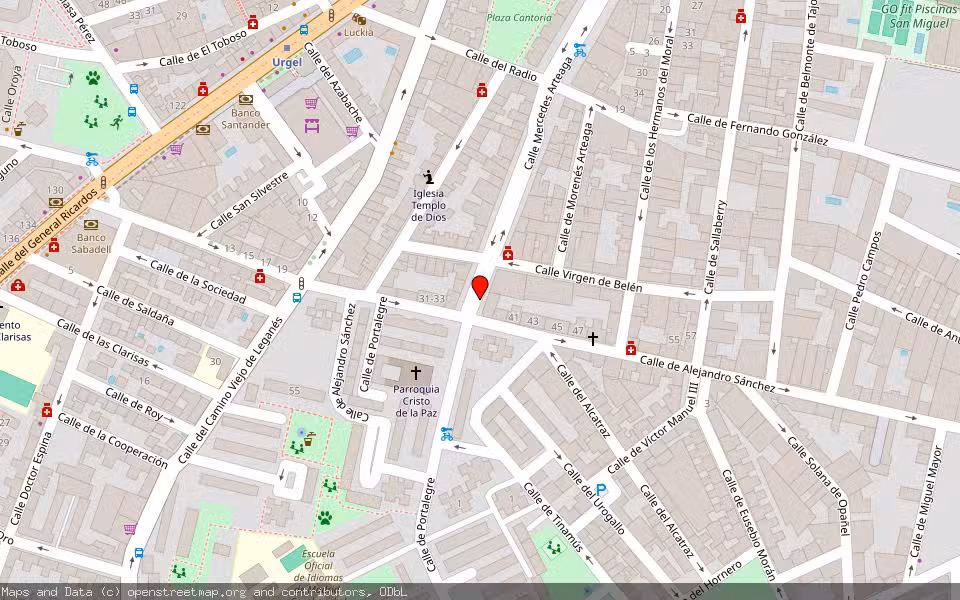Select the waste bin icon near Calle Oroya
Image resolution: width=960 pixels, height=600 pixels.
(19, 129)
